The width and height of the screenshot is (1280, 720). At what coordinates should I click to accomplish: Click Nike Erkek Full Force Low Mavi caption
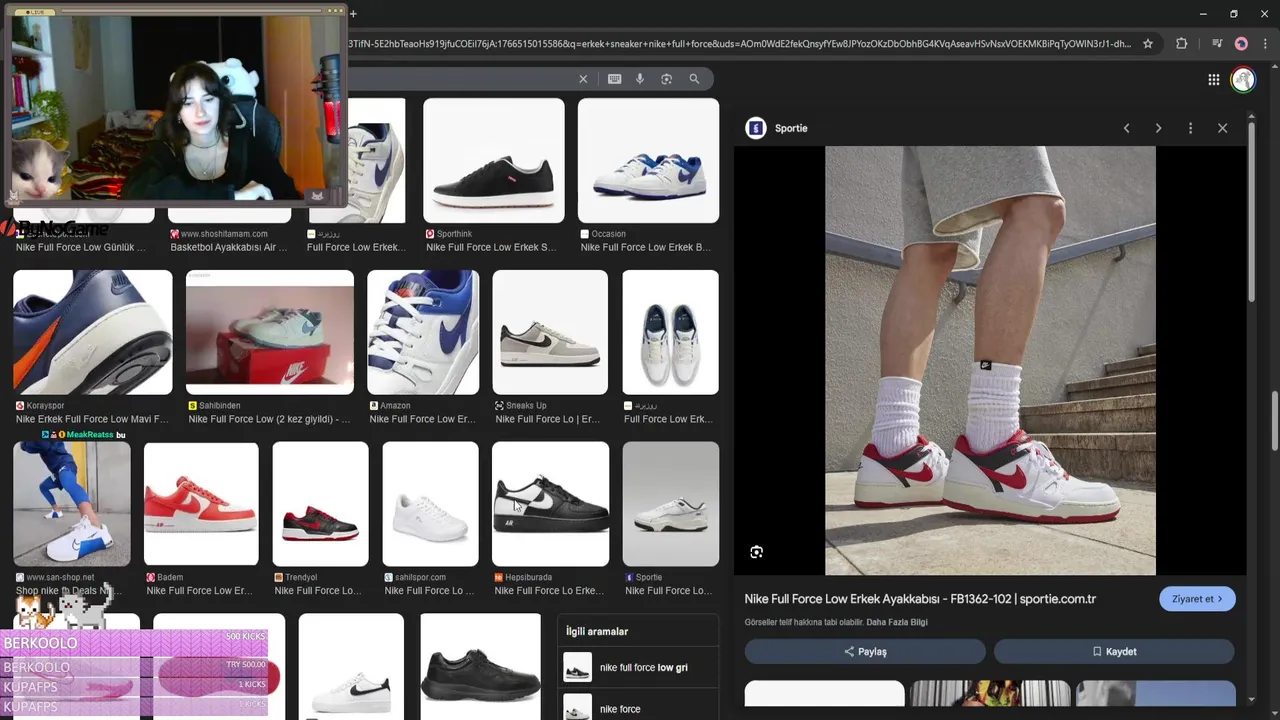click(91, 419)
